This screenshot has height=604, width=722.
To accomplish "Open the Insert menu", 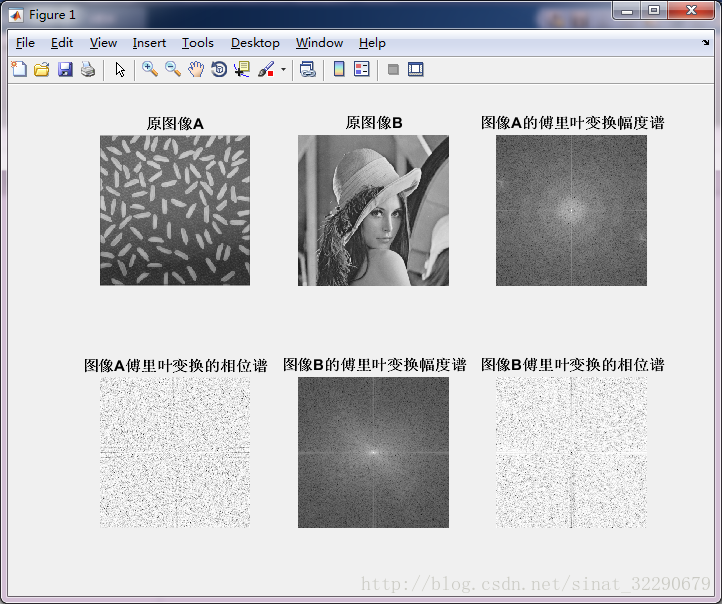I will coord(149,43).
